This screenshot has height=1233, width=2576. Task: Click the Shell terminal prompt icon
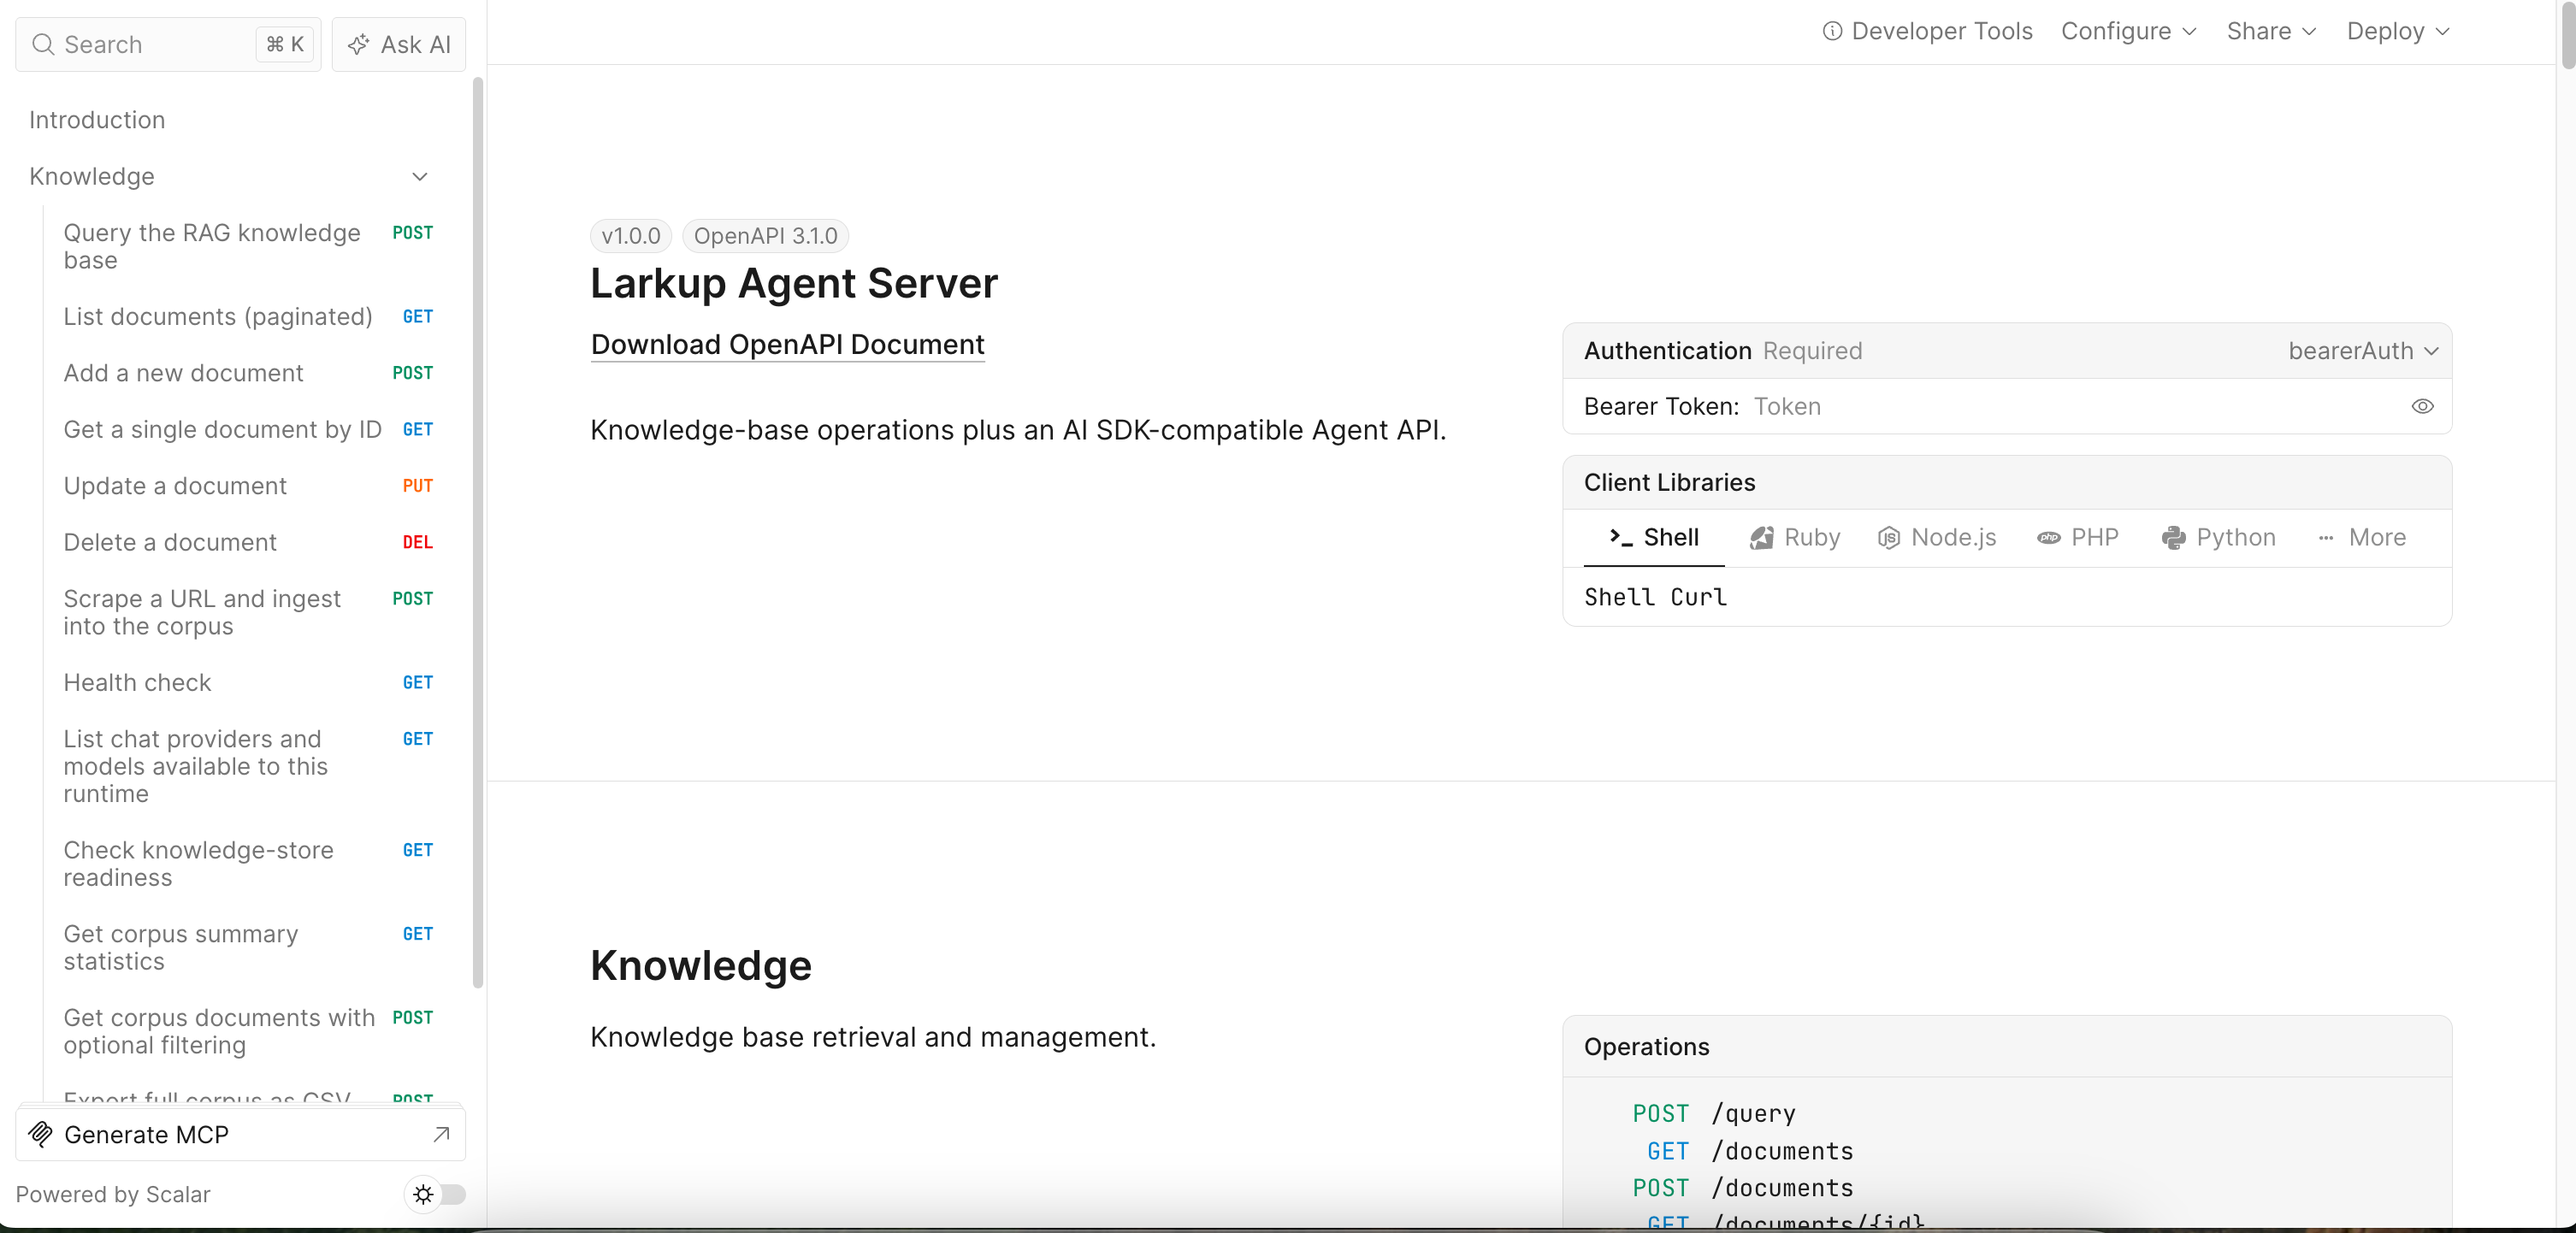pyautogui.click(x=1620, y=537)
